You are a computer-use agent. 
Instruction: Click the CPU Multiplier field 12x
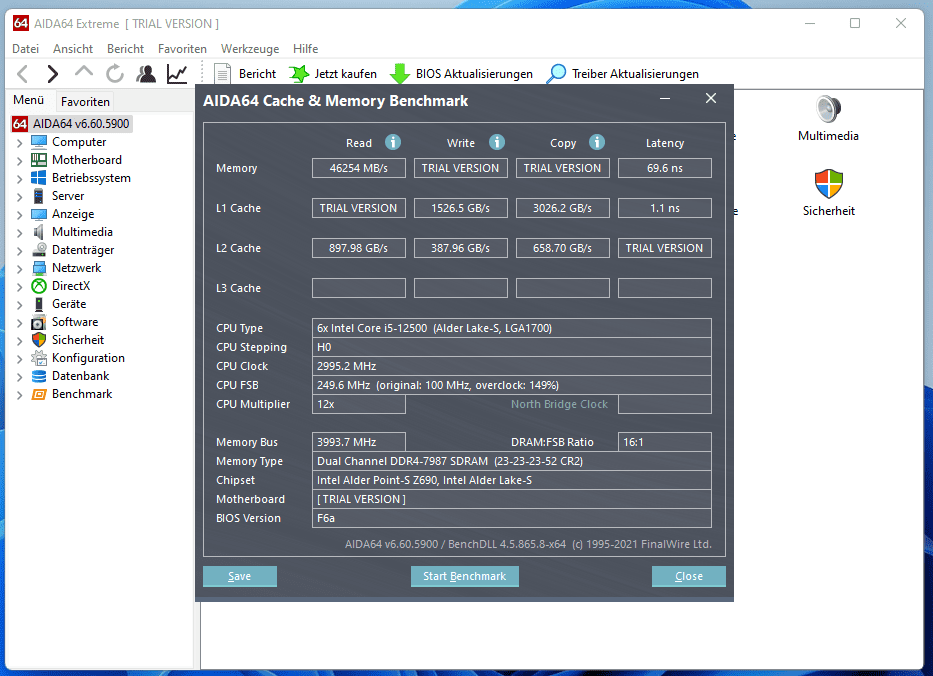point(359,404)
